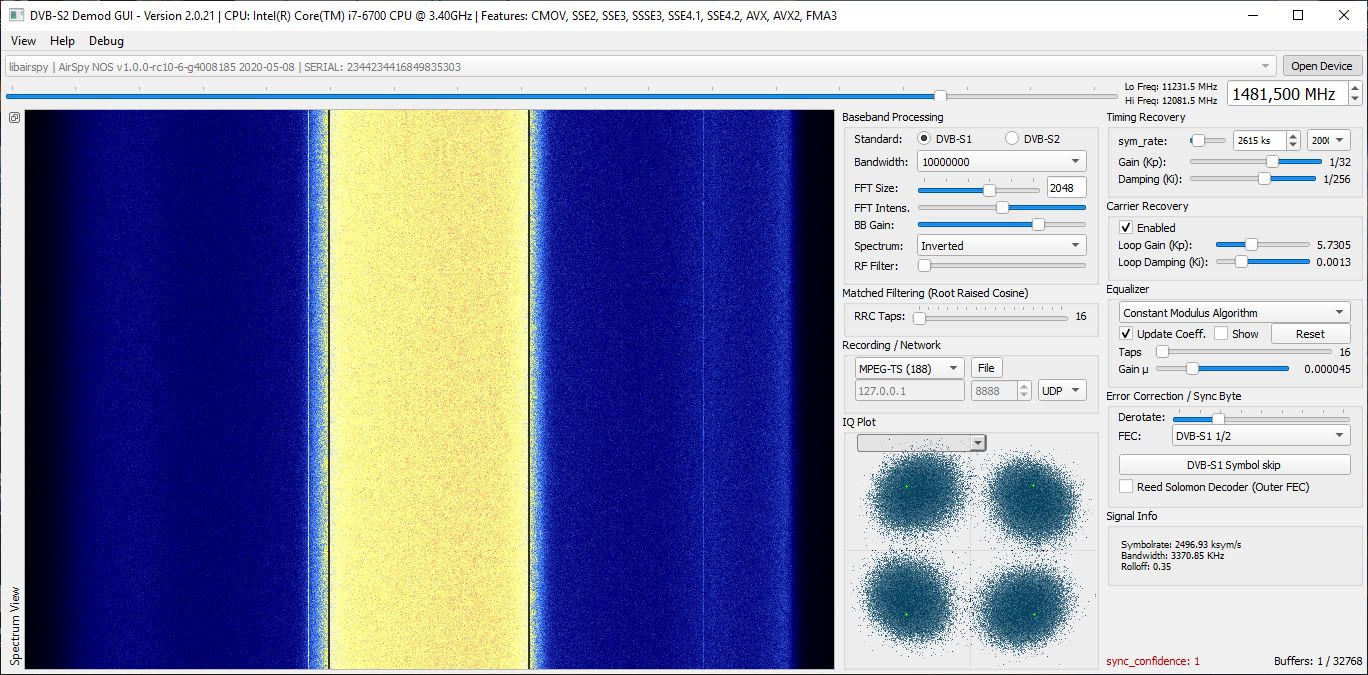Click the RF Filter slider handle

click(925, 265)
